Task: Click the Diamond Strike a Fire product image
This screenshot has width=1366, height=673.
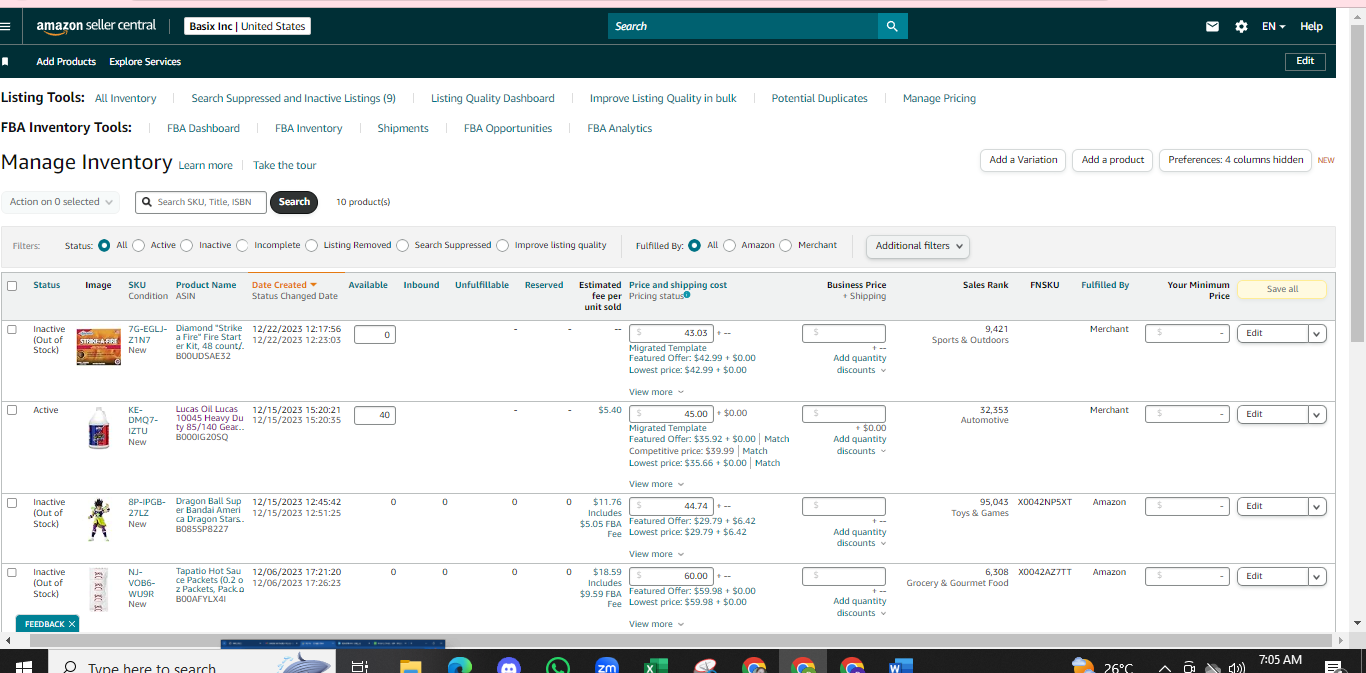Action: (x=98, y=346)
